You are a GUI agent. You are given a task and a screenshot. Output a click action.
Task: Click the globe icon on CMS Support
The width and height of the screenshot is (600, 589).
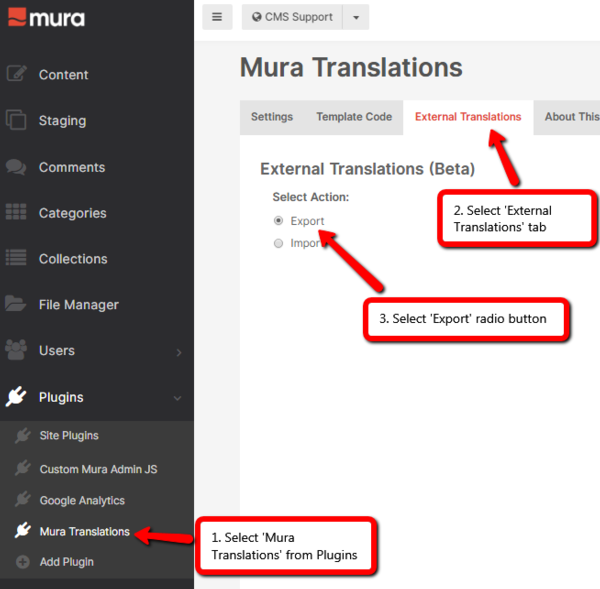point(257,17)
